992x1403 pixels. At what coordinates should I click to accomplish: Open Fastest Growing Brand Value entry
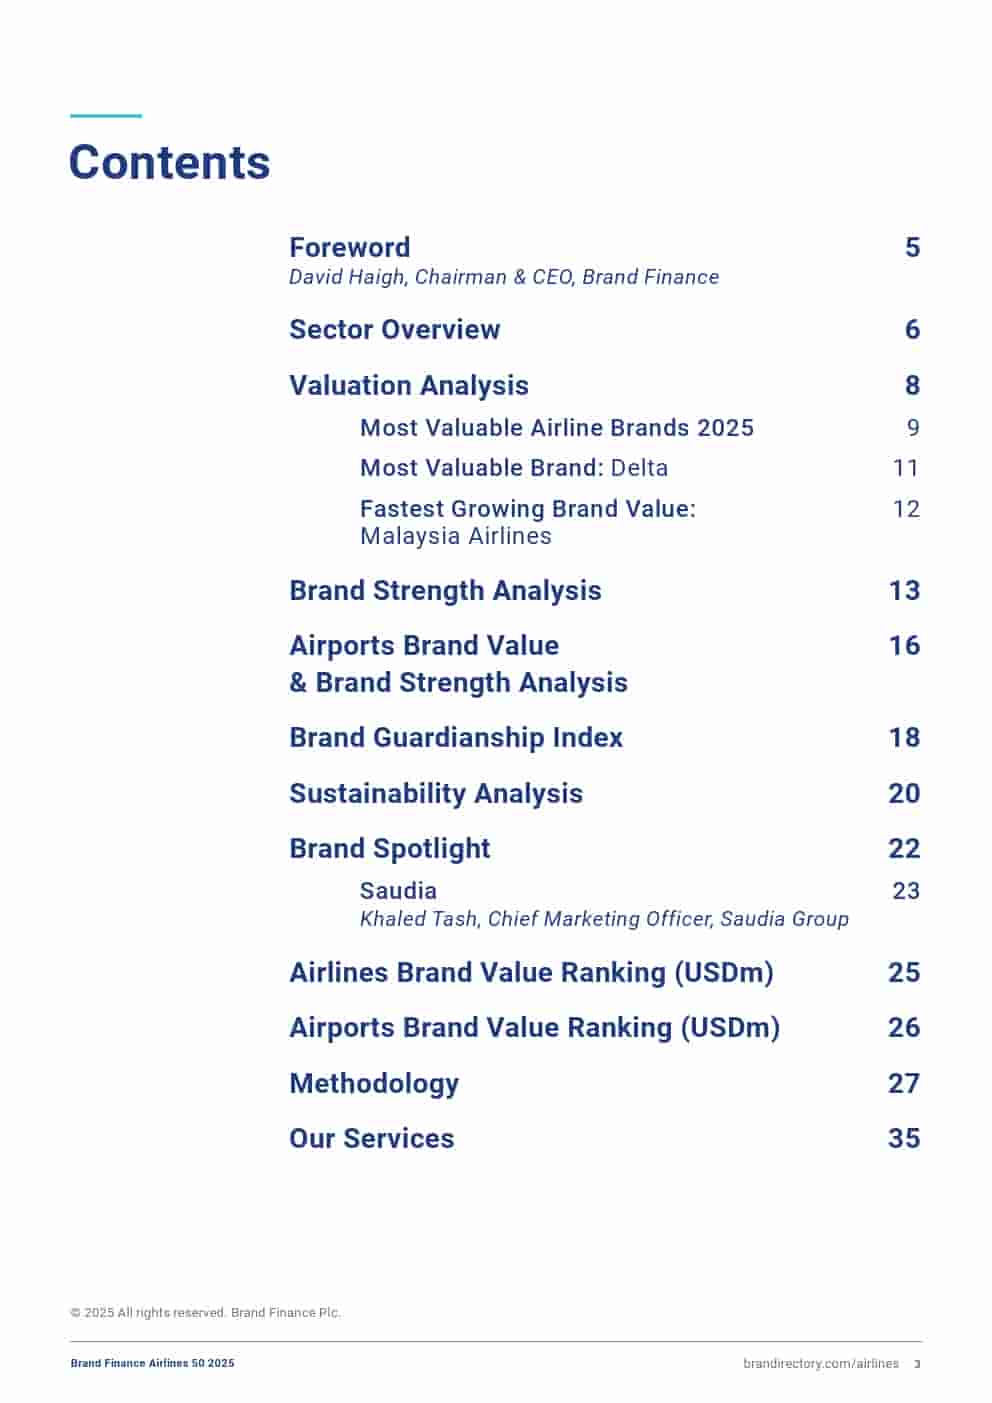(x=527, y=509)
